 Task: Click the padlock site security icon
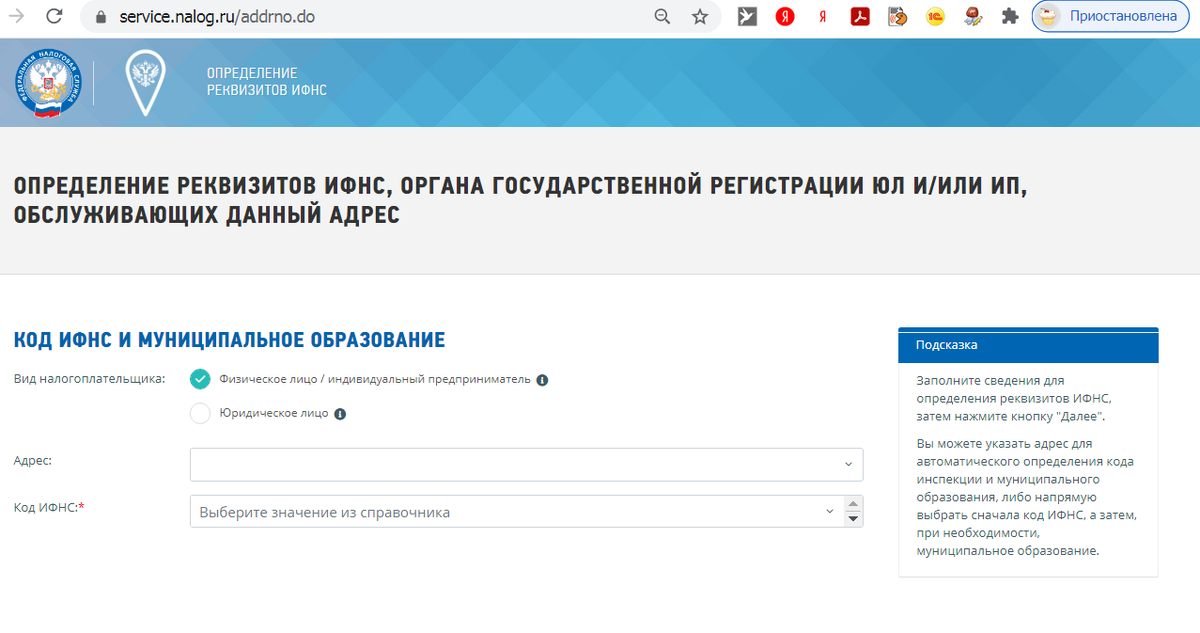pos(99,17)
